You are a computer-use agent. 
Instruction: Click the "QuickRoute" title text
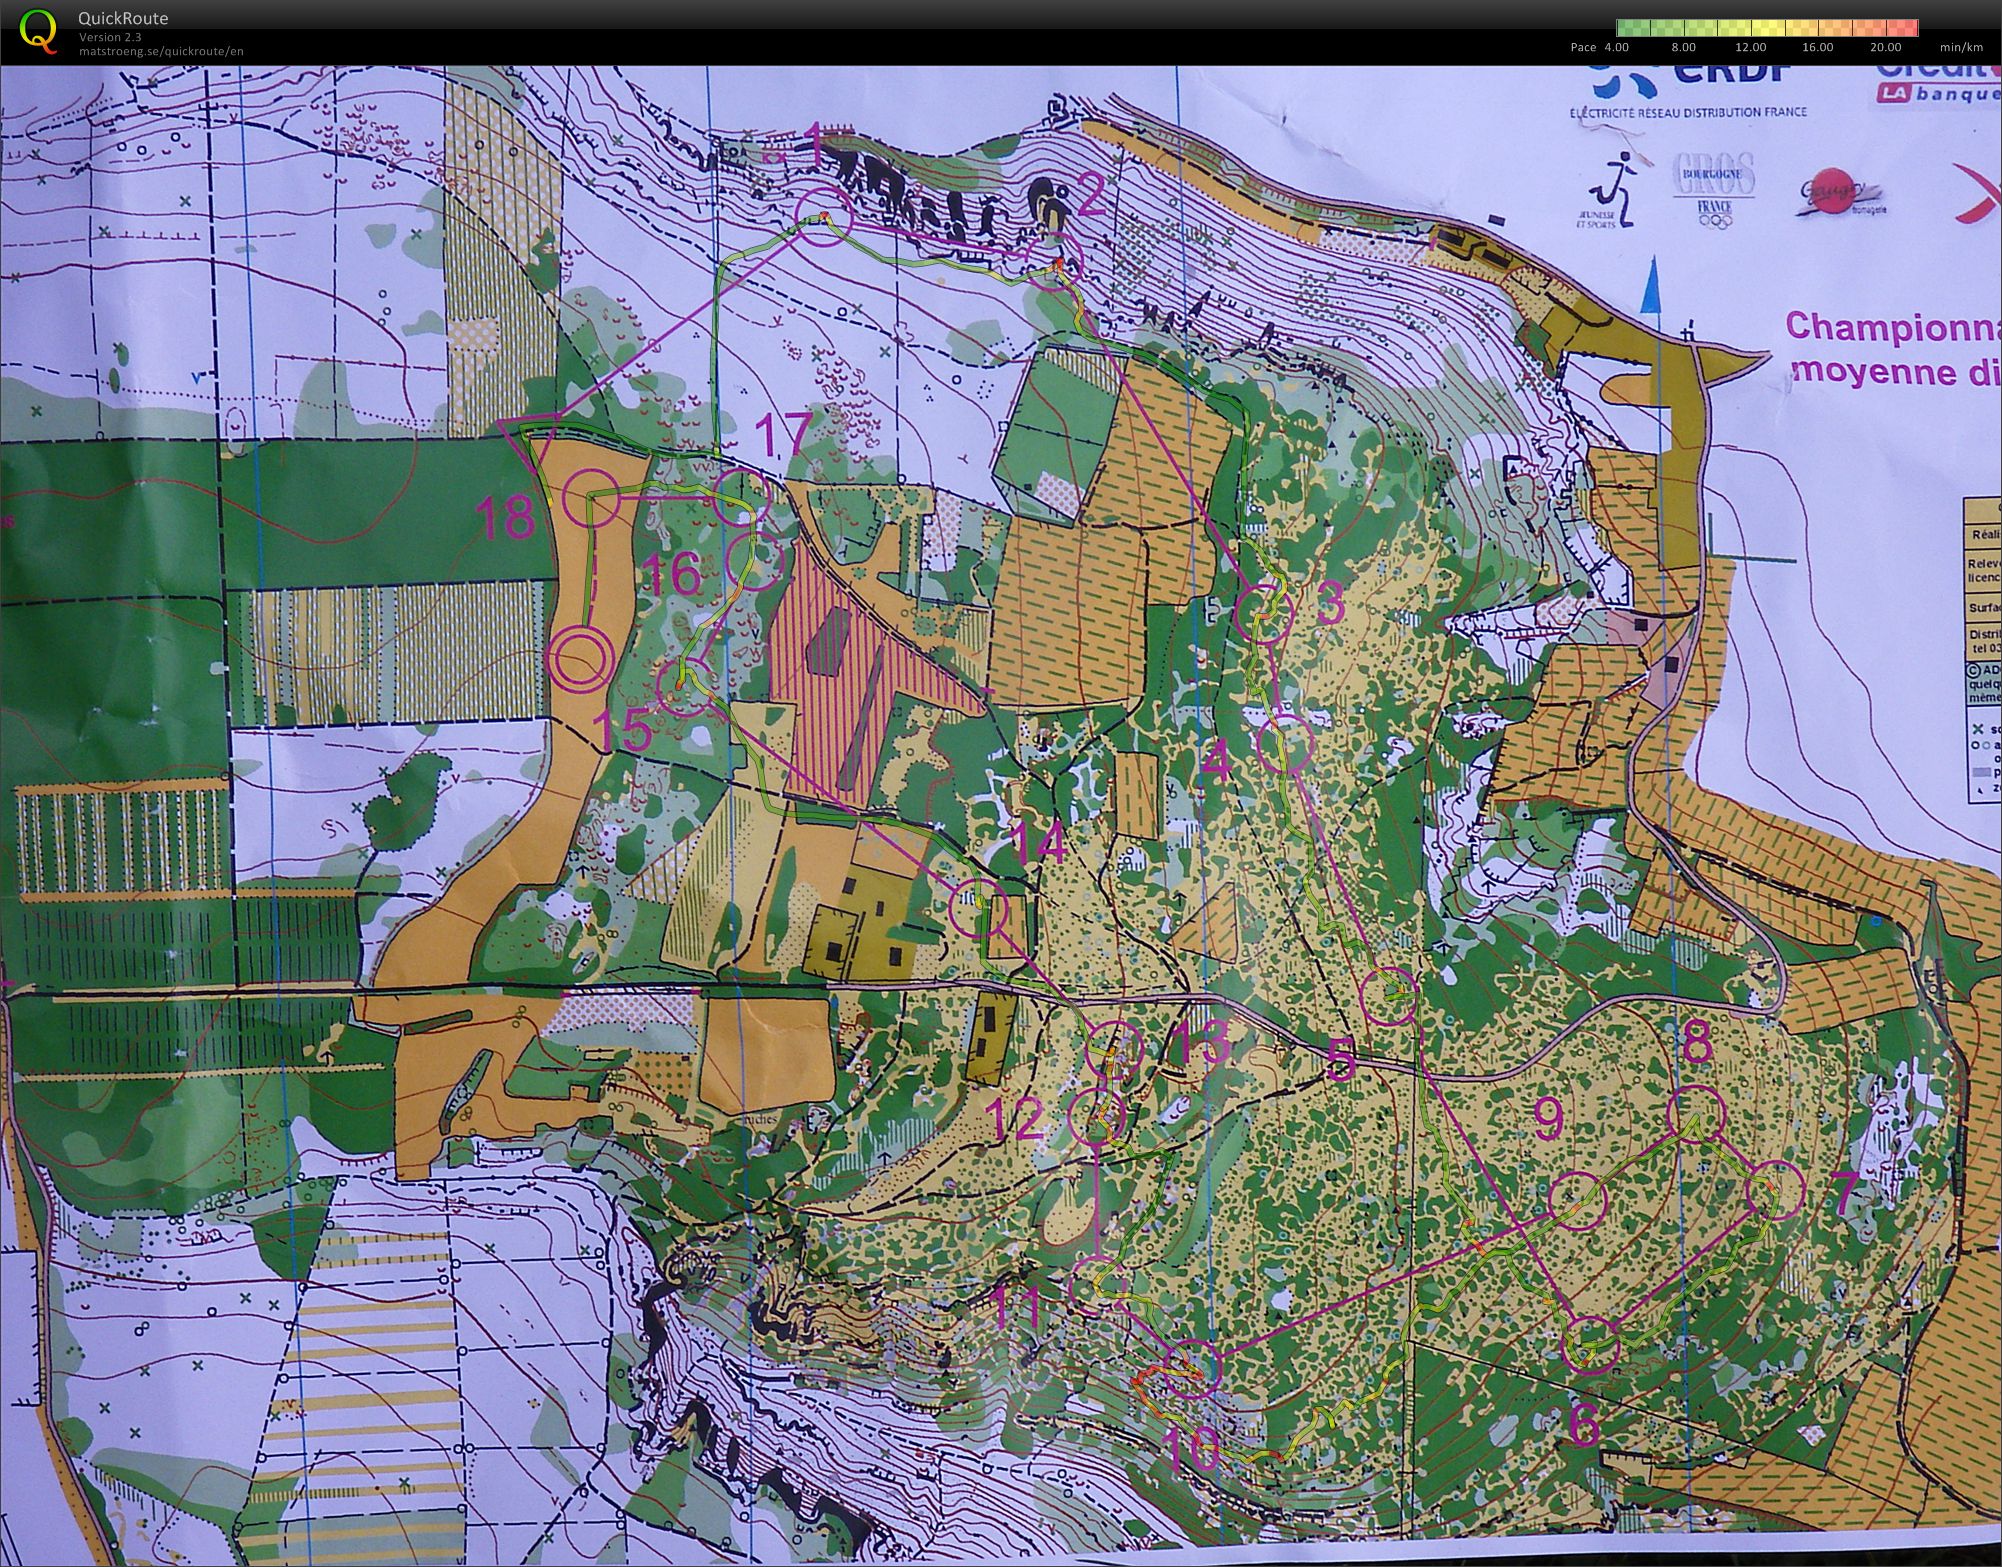point(123,18)
